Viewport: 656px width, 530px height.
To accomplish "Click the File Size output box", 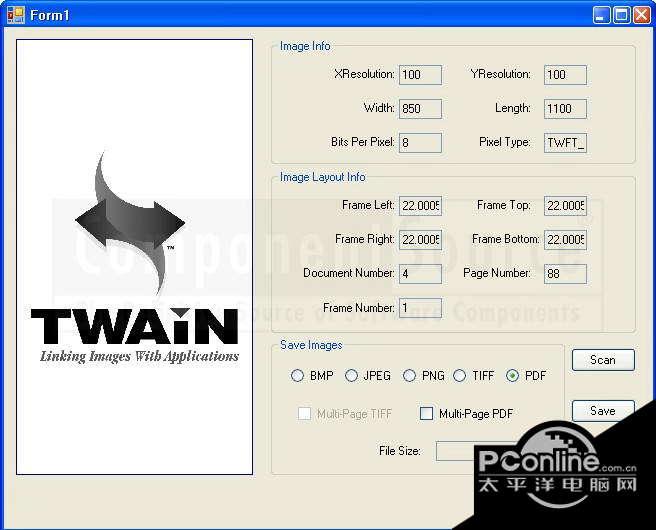I will click(x=456, y=451).
